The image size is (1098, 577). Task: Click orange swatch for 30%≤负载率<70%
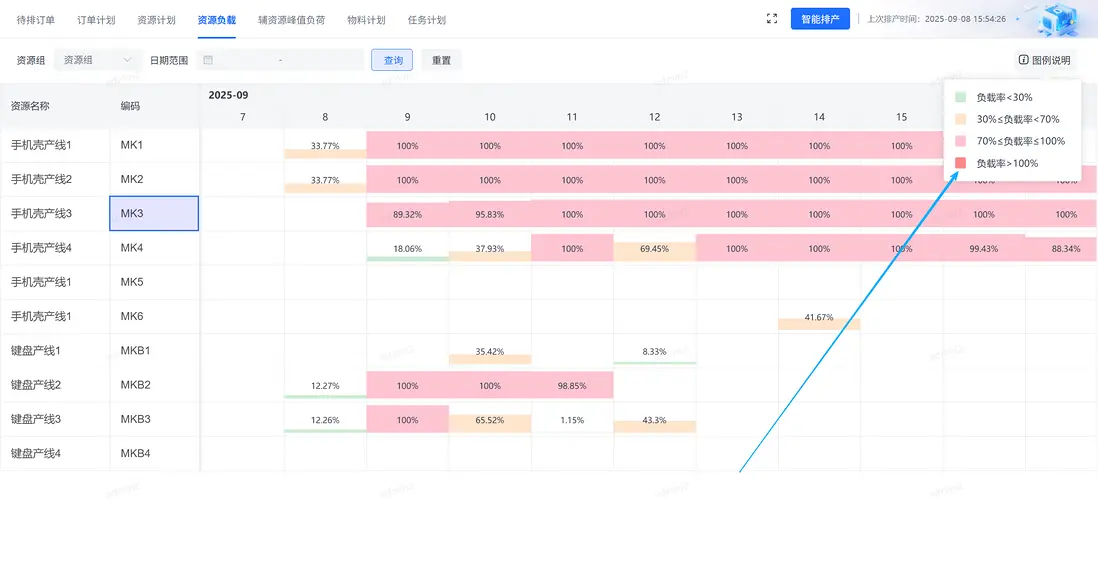960,119
